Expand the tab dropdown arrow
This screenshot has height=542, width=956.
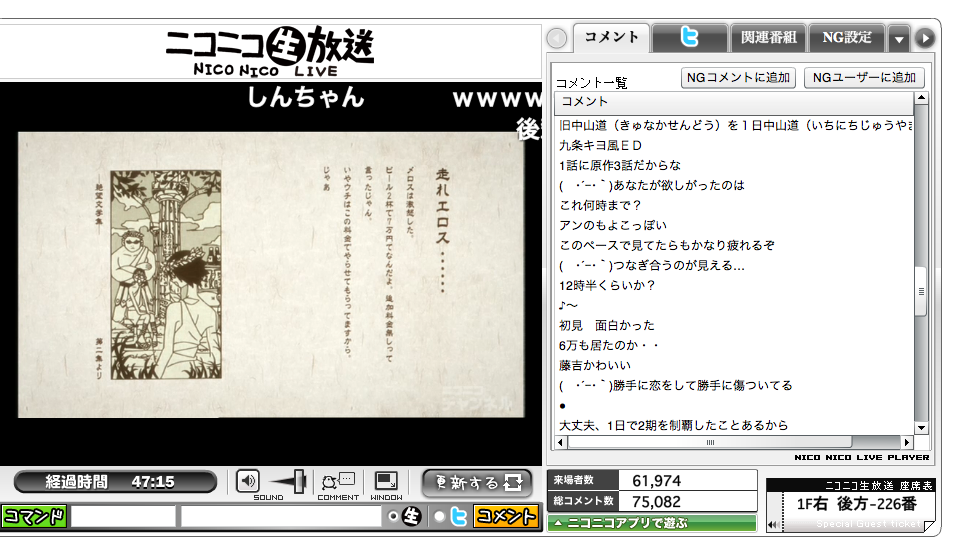coord(899,39)
